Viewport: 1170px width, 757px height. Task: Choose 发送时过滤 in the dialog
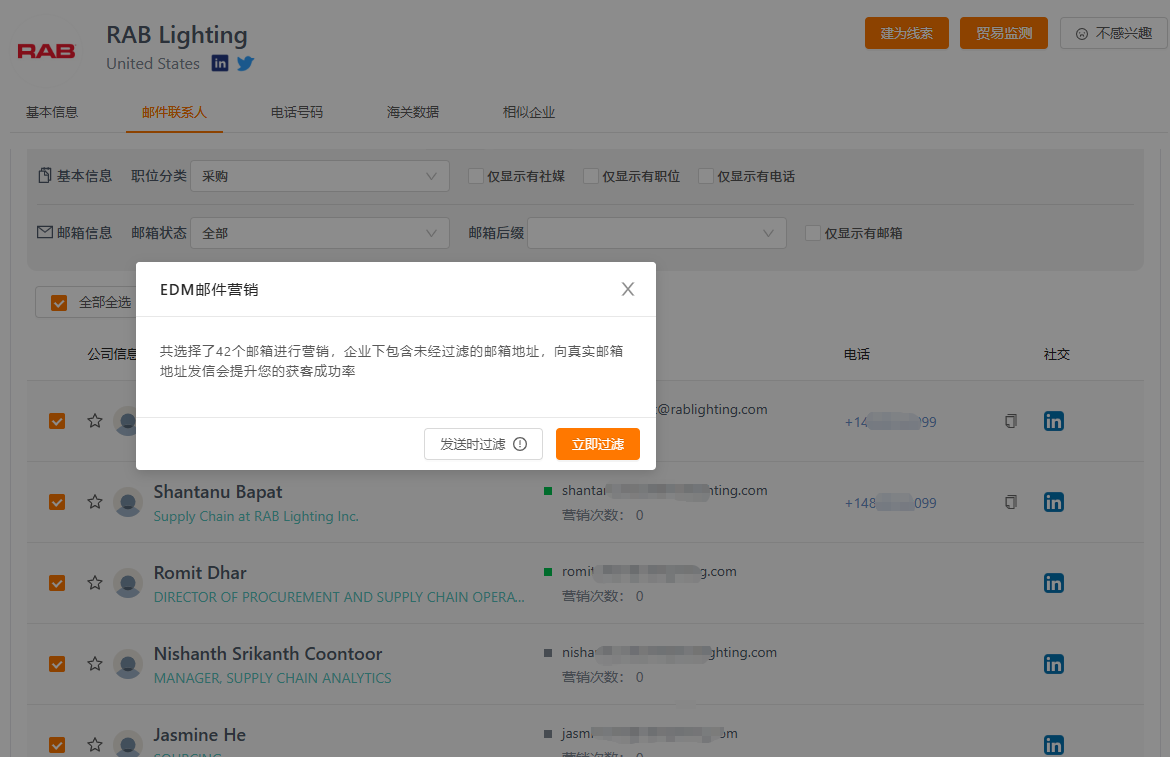[483, 444]
